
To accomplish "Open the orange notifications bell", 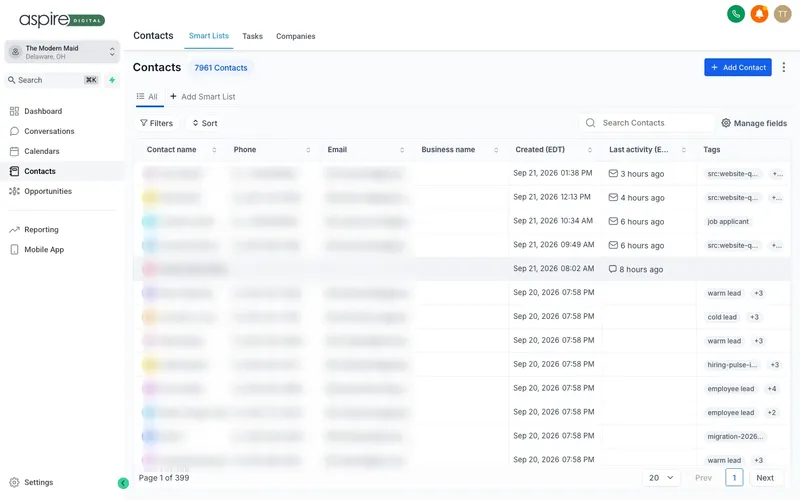I will coord(759,14).
